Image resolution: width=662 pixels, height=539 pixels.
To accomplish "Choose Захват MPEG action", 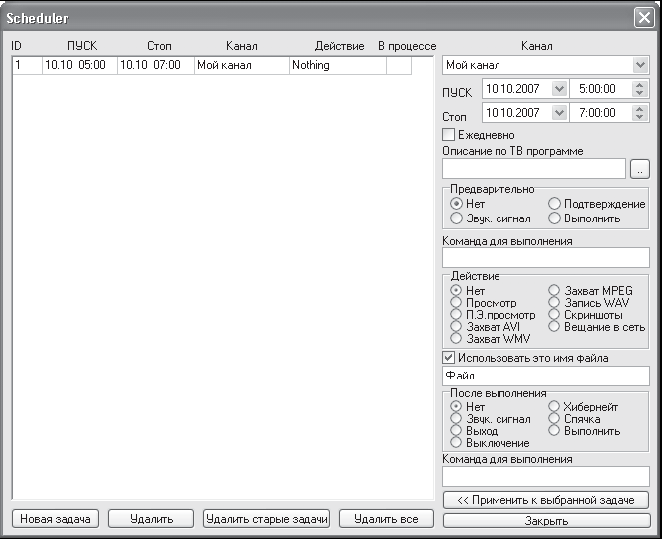I will 554,290.
